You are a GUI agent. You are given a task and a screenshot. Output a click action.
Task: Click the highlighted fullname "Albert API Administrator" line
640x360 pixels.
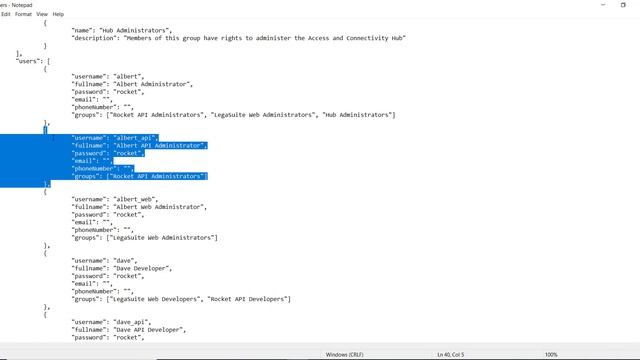(x=139, y=145)
